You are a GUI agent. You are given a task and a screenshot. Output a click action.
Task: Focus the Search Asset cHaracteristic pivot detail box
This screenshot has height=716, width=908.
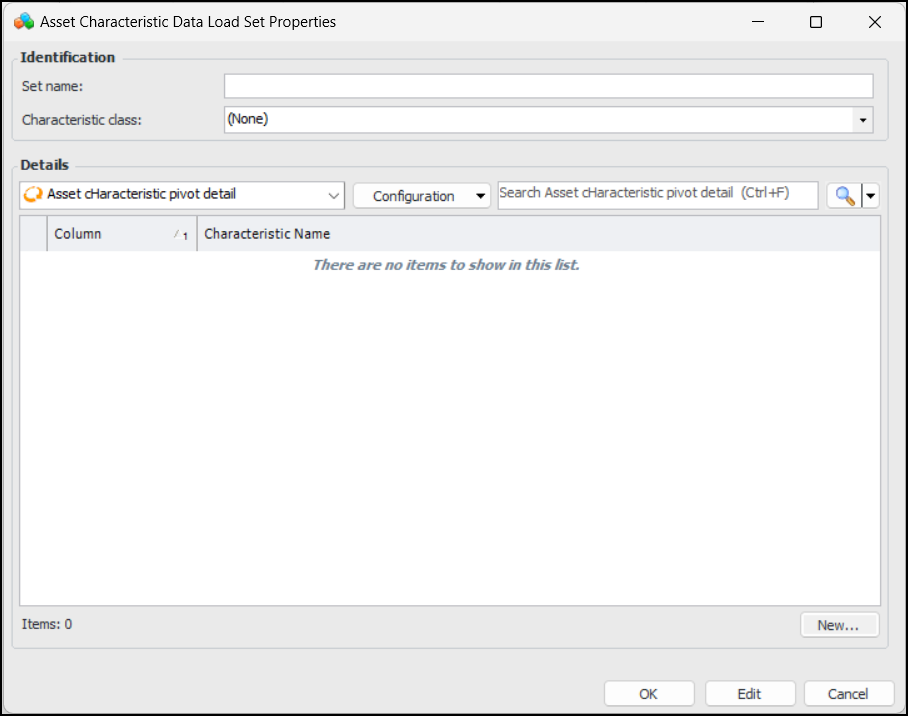coord(657,194)
